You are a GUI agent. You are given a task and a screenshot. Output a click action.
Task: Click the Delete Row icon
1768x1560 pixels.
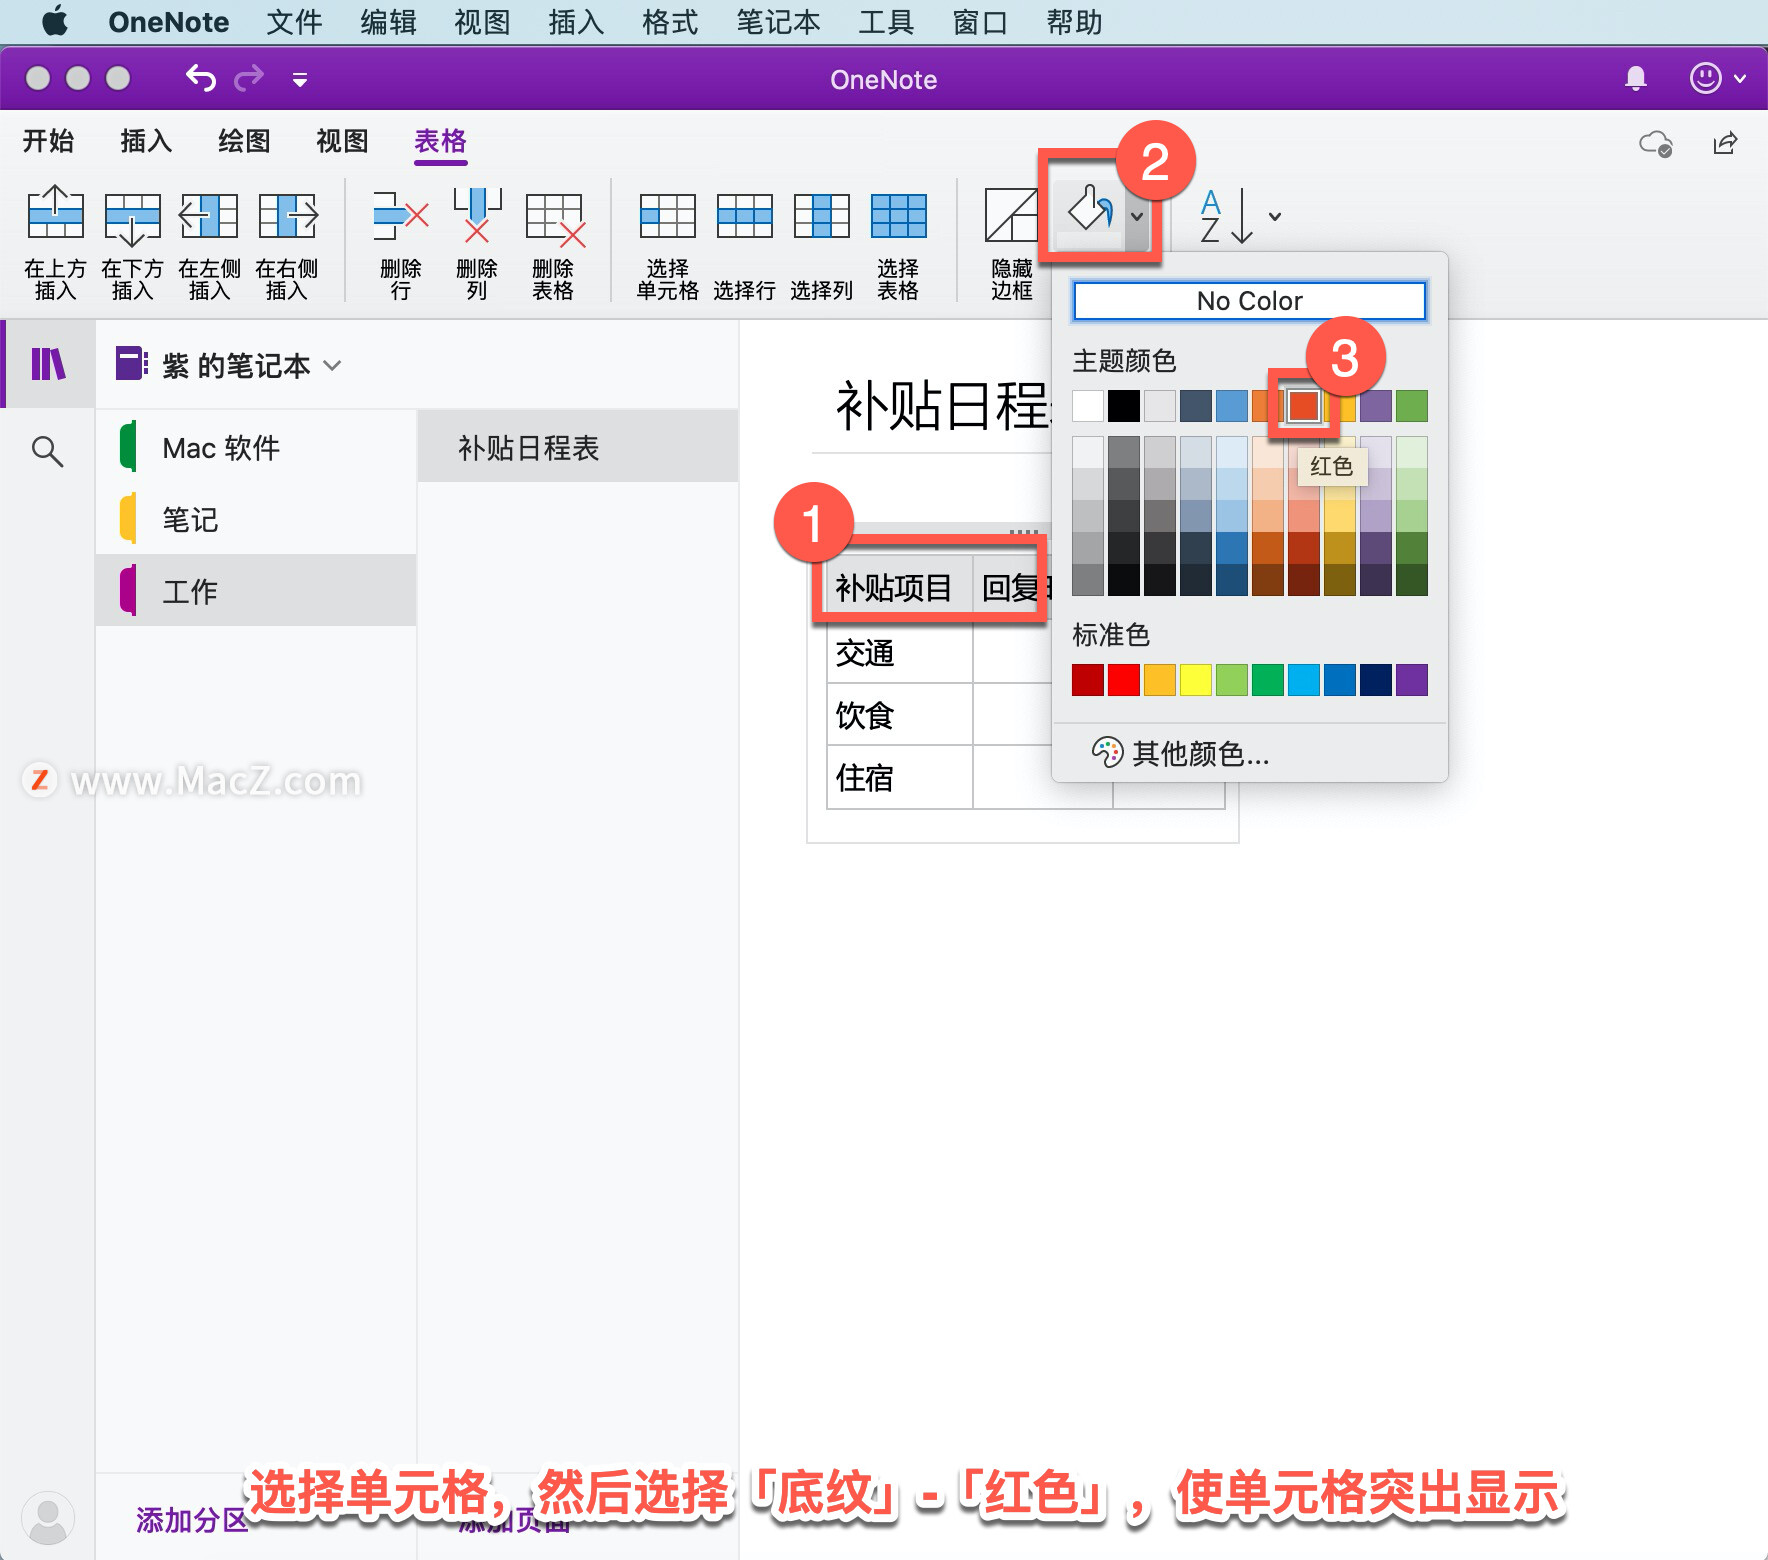pyautogui.click(x=400, y=215)
